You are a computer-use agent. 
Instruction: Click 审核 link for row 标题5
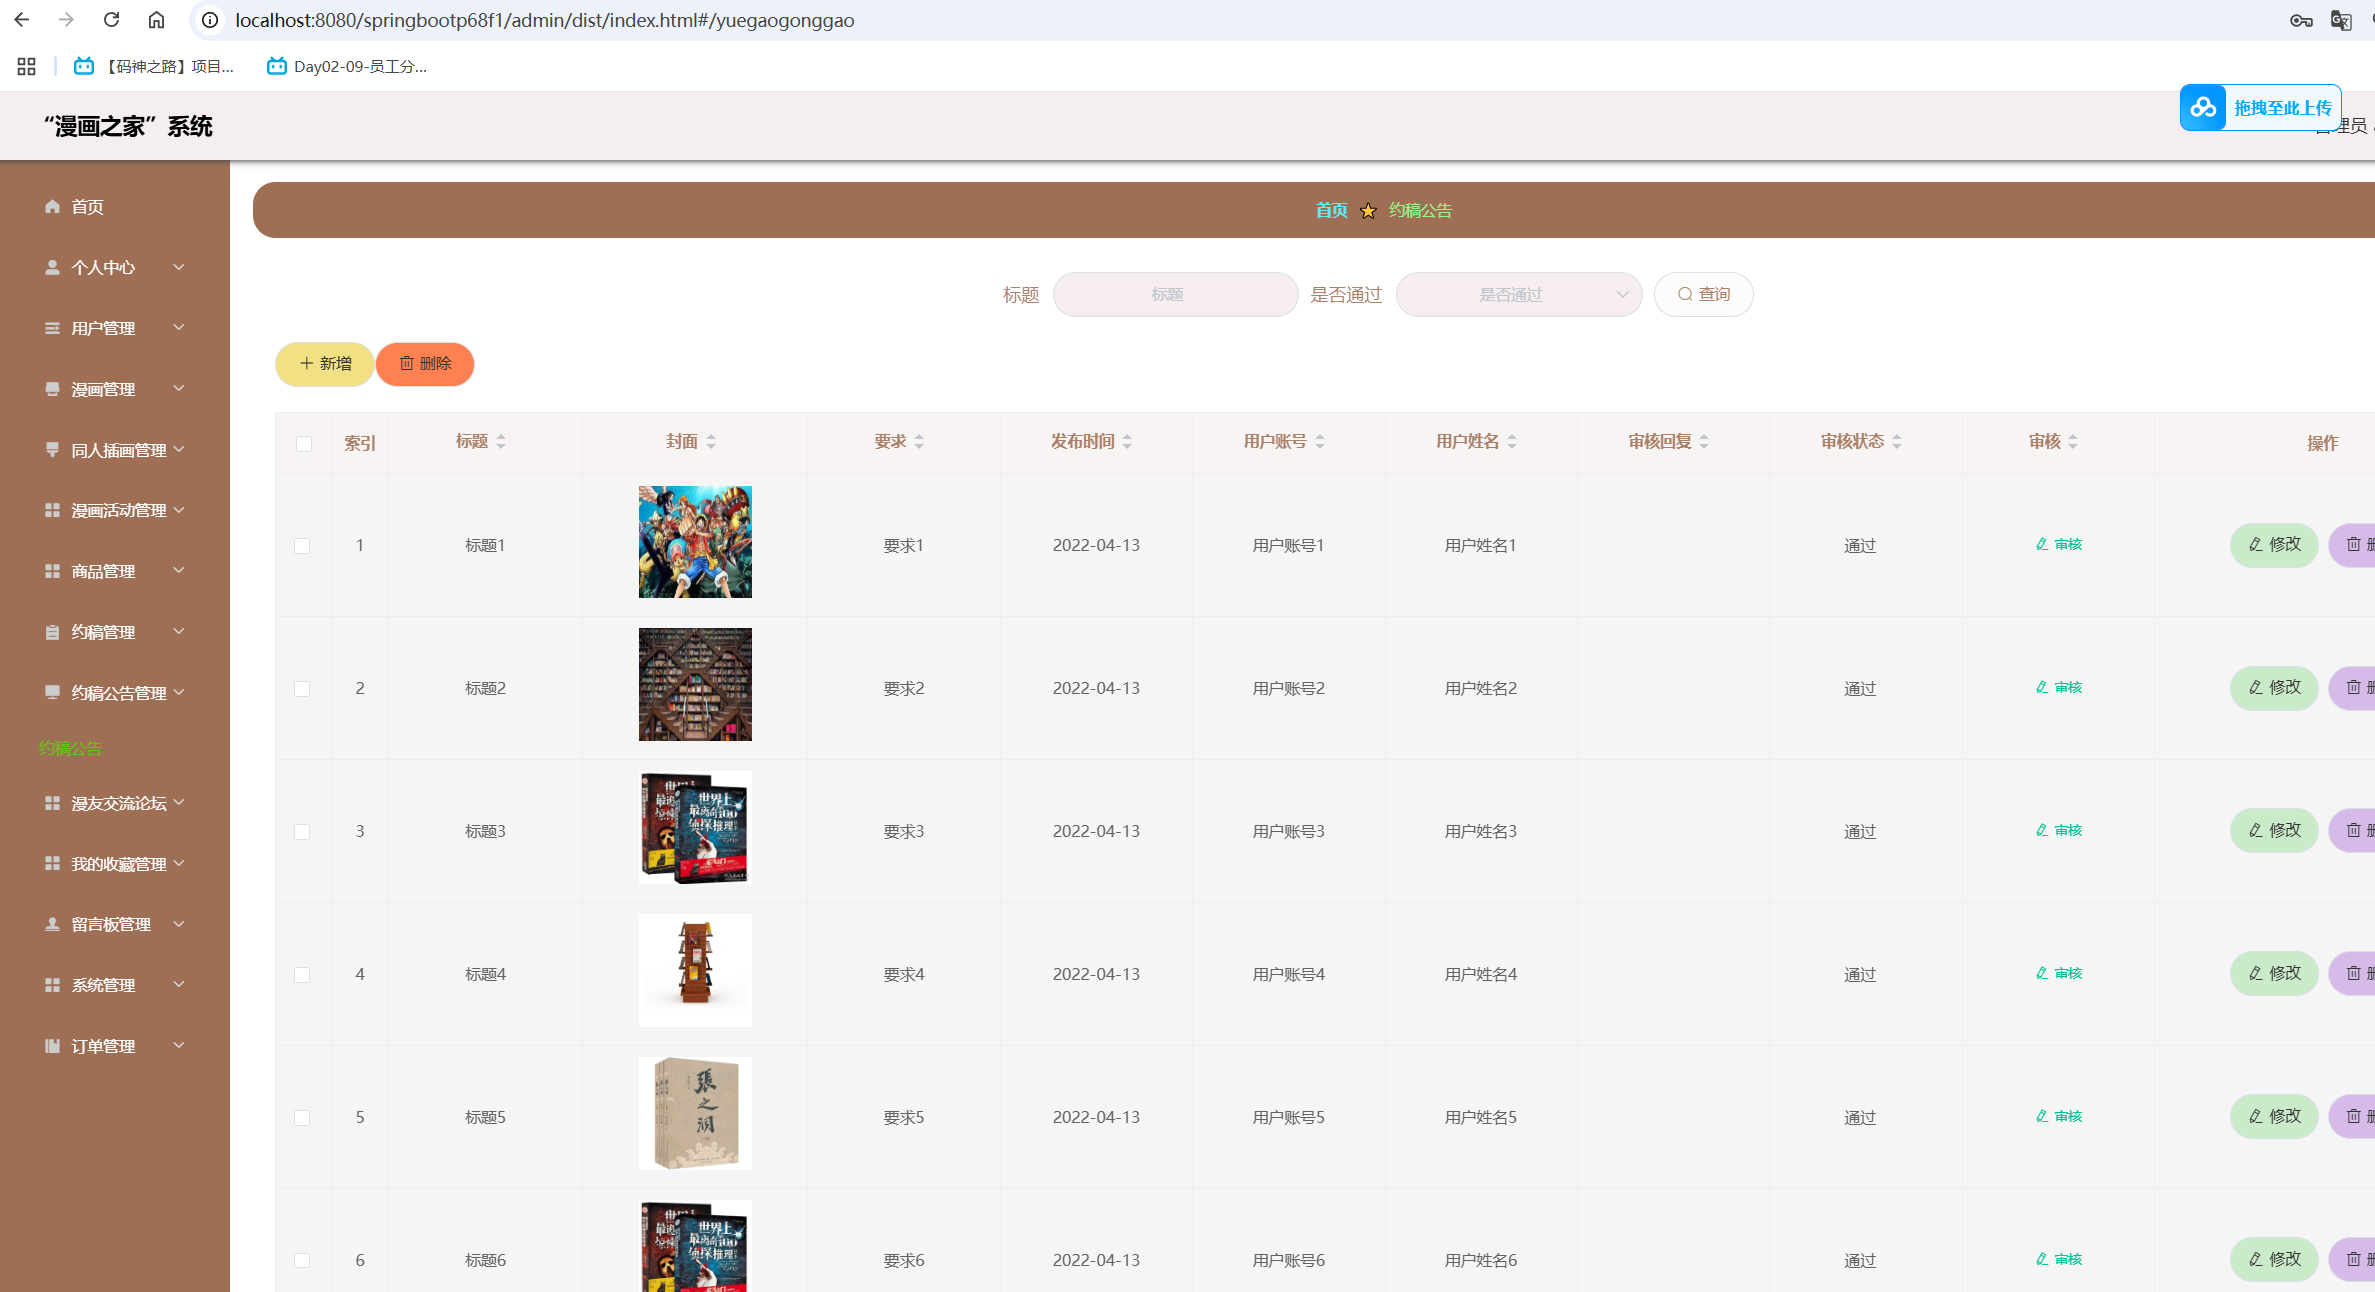tap(2059, 1117)
